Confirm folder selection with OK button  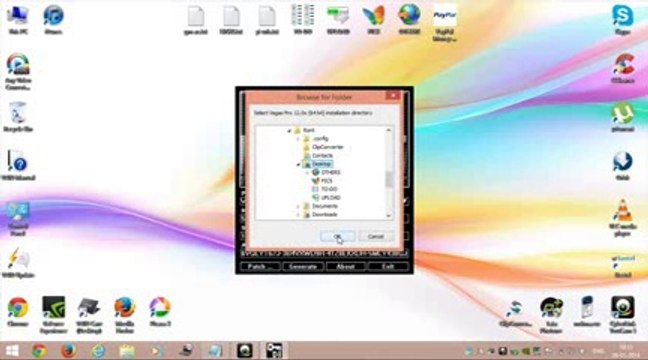click(337, 236)
